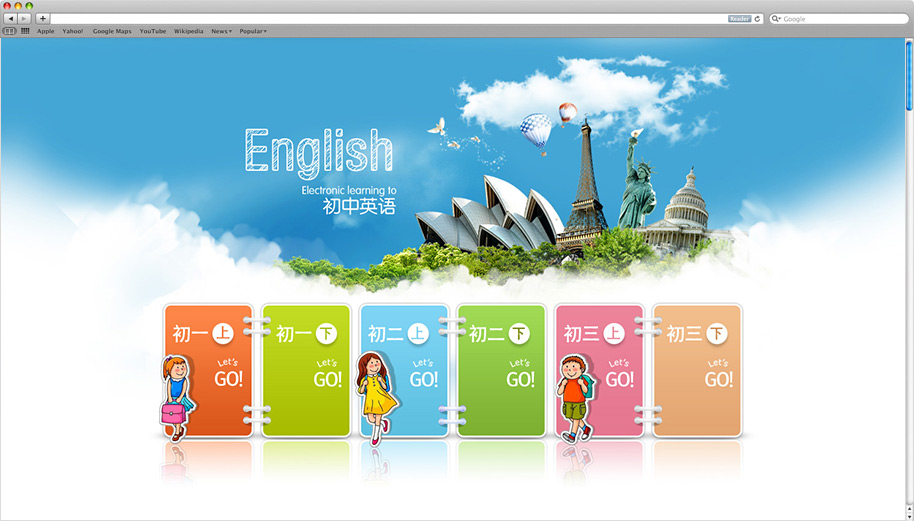Expand the Popular bookmarks dropdown
Viewport: 914px width, 521px height.
tap(252, 31)
